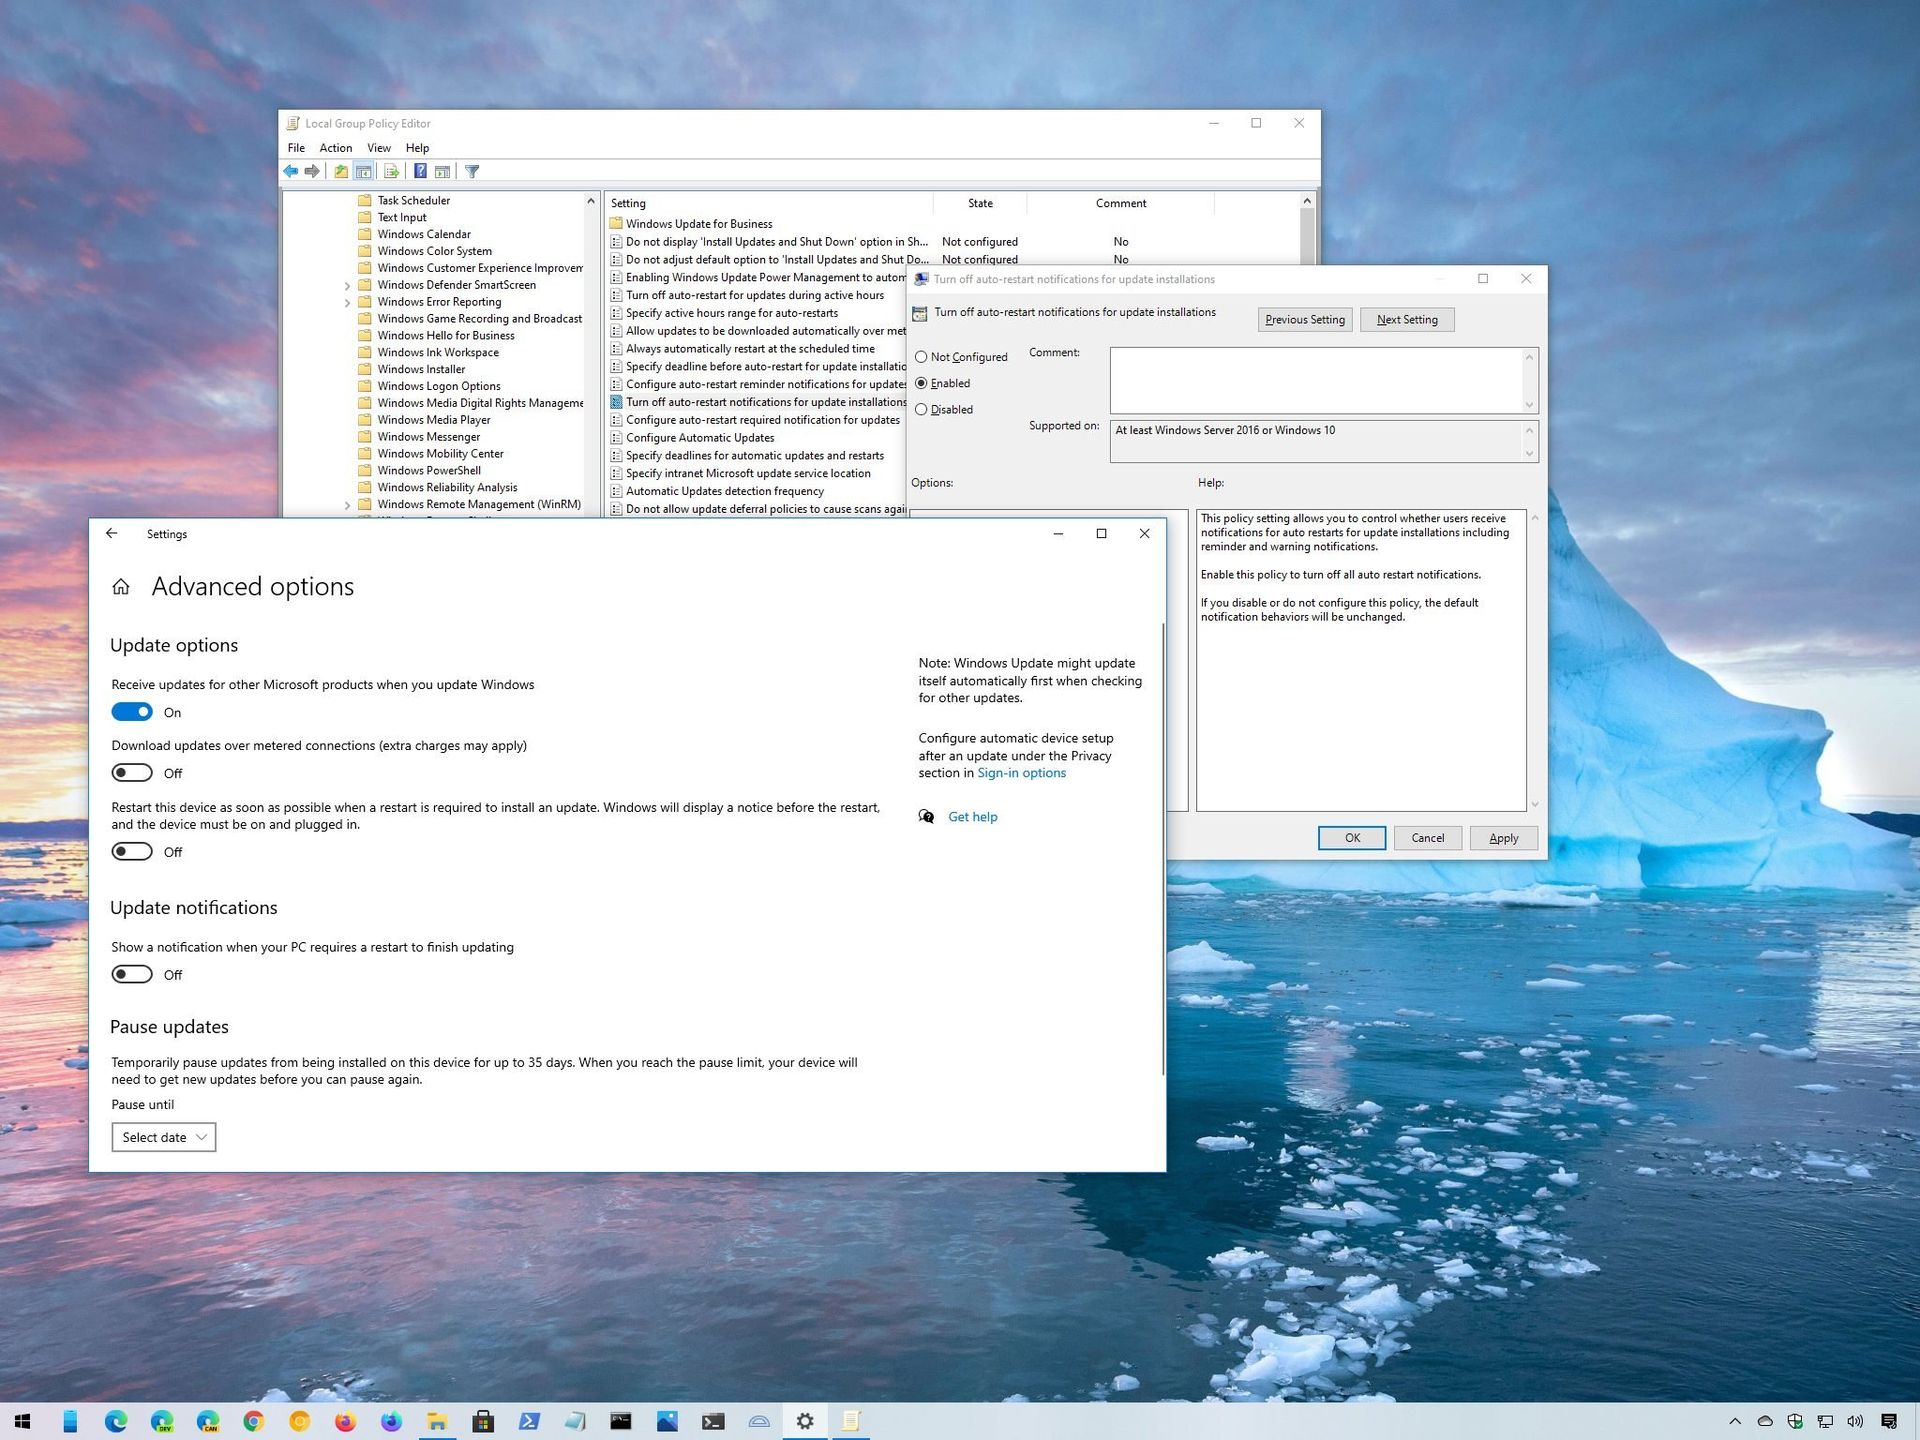
Task: Click the Show/Hide Action Pane toolbar icon
Action: click(443, 171)
